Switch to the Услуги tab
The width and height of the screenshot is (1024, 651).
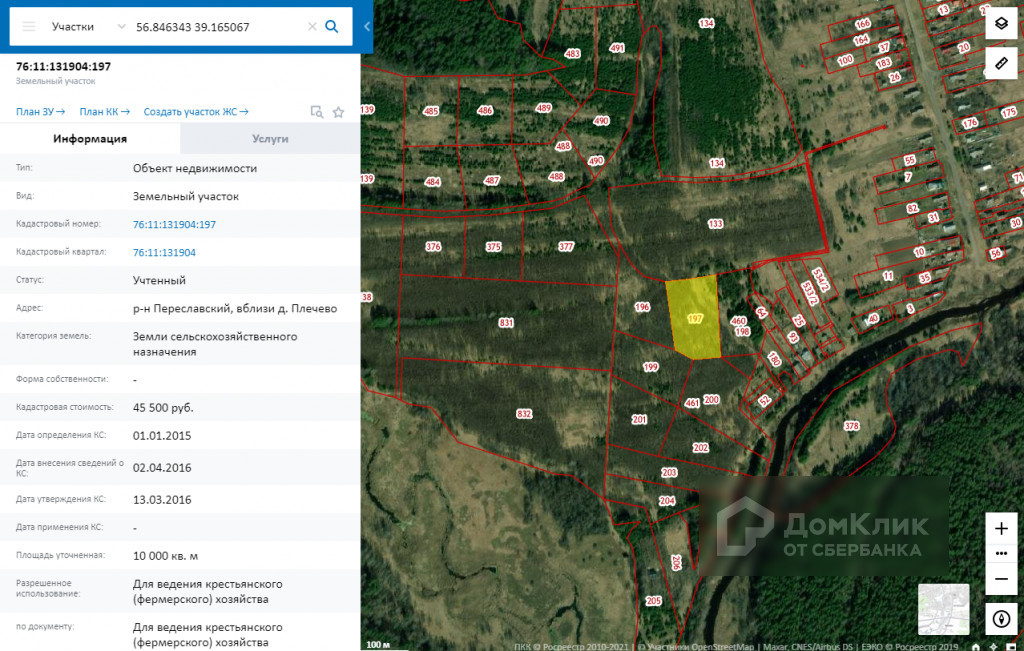[270, 138]
